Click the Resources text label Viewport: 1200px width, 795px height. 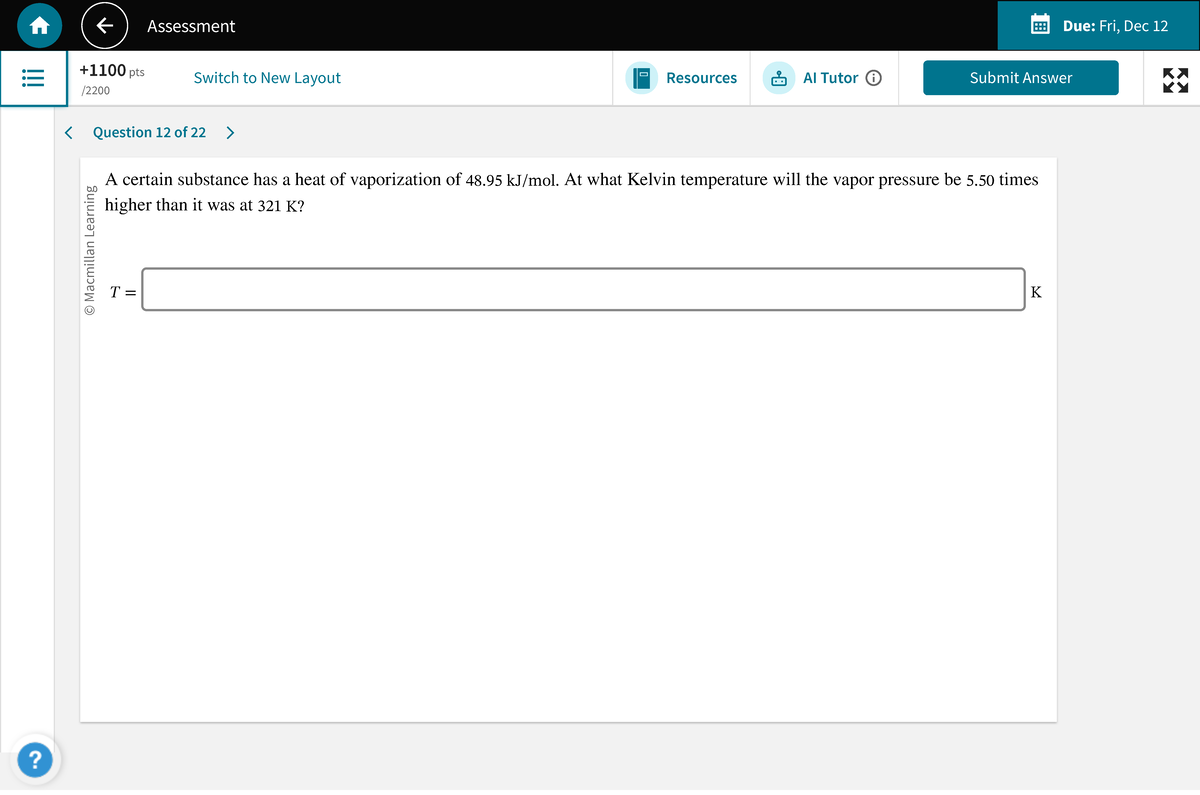click(x=701, y=77)
